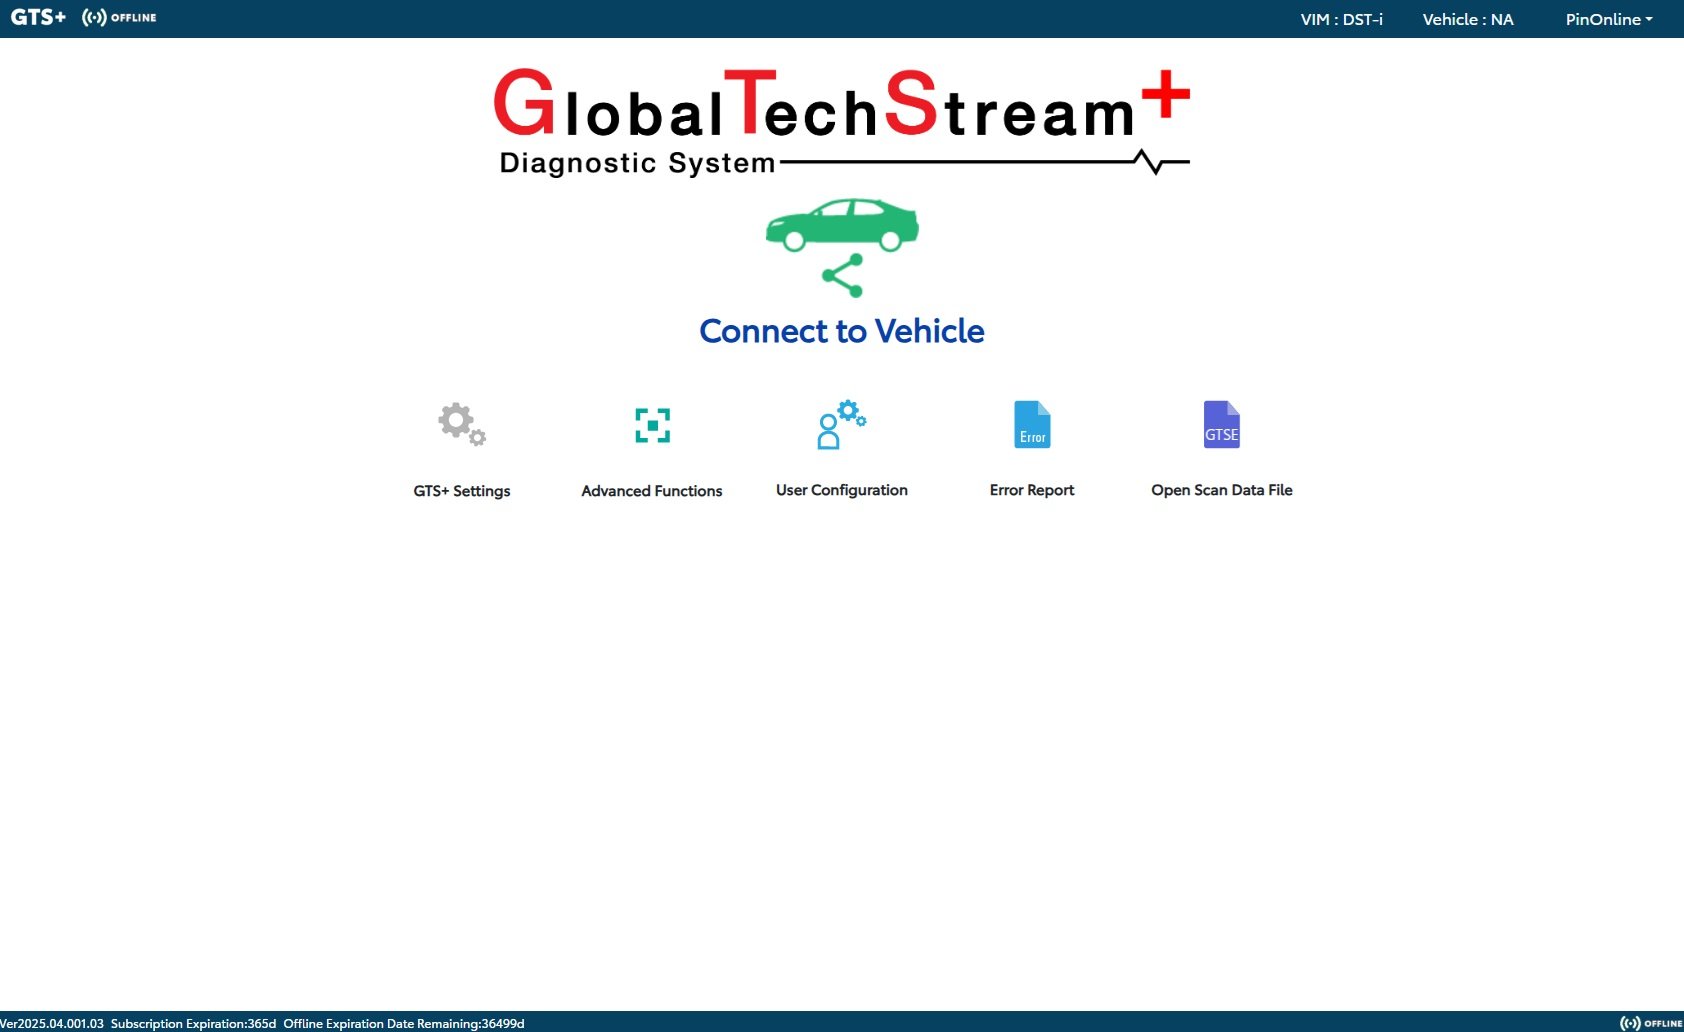The height and width of the screenshot is (1032, 1684).
Task: Select the Vehicle : NA header item
Action: 1467,19
